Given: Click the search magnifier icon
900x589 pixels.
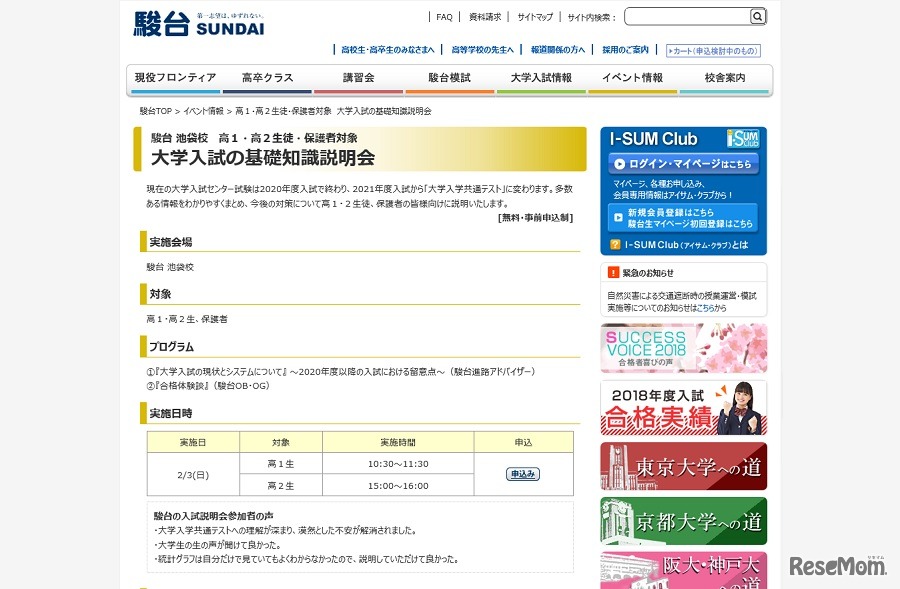Looking at the screenshot, I should (x=757, y=16).
